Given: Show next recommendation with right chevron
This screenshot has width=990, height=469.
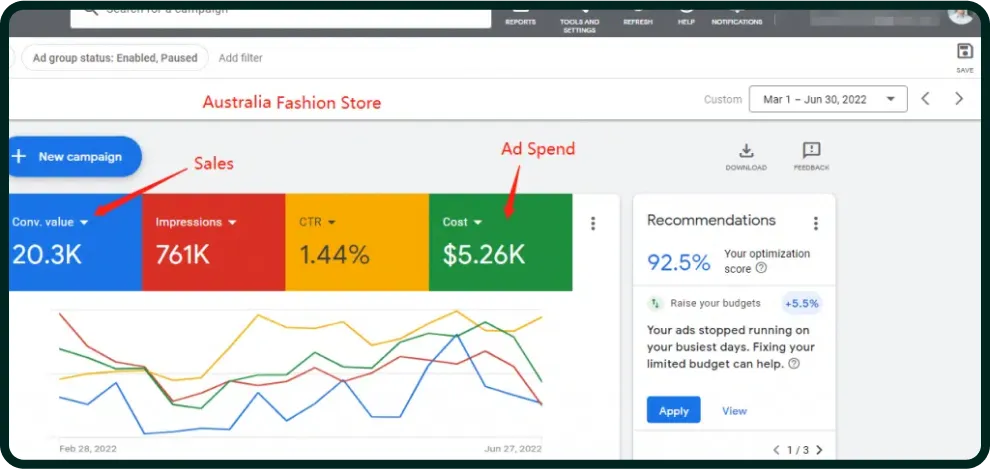Looking at the screenshot, I should (820, 450).
